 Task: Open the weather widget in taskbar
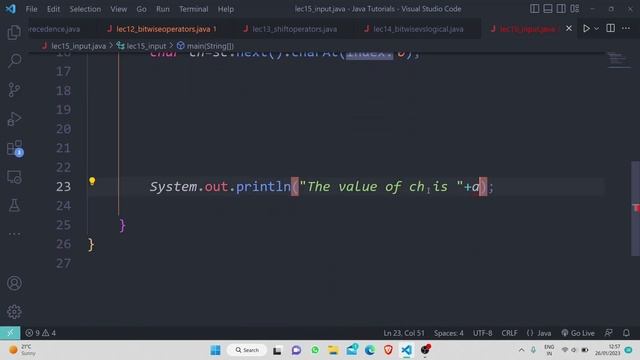point(22,350)
